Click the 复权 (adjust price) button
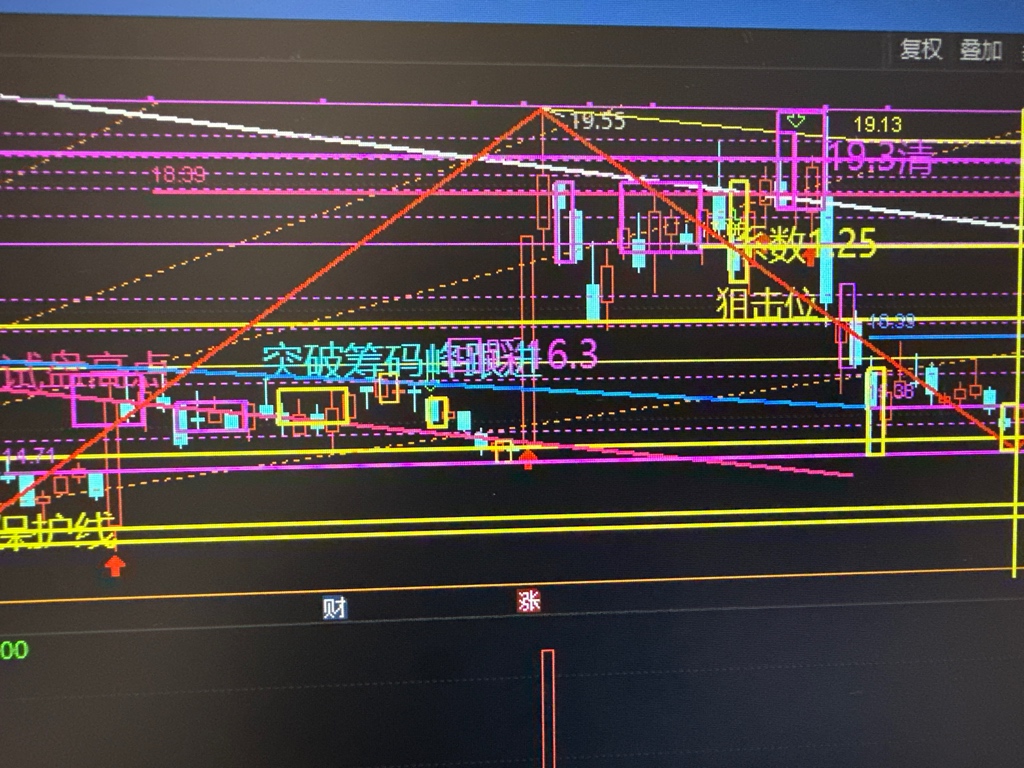This screenshot has height=768, width=1024. pos(921,50)
